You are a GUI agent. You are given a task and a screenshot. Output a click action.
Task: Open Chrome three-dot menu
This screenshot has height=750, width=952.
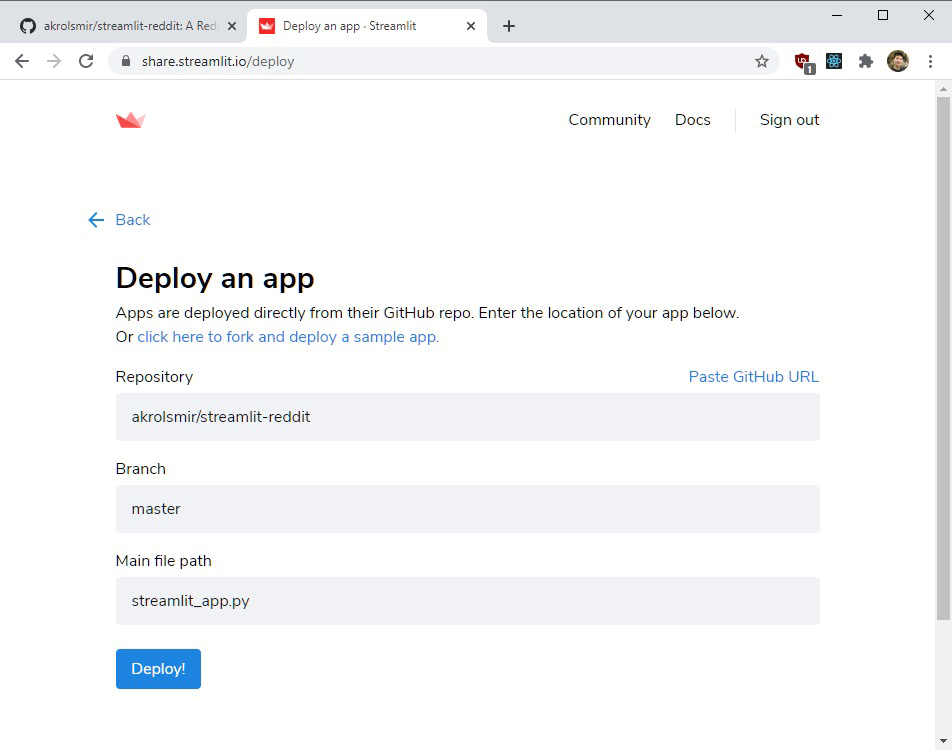(930, 61)
